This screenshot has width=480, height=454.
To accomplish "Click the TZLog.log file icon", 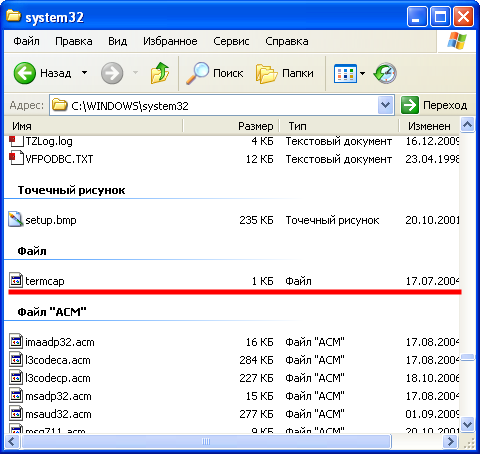I will tap(16, 141).
